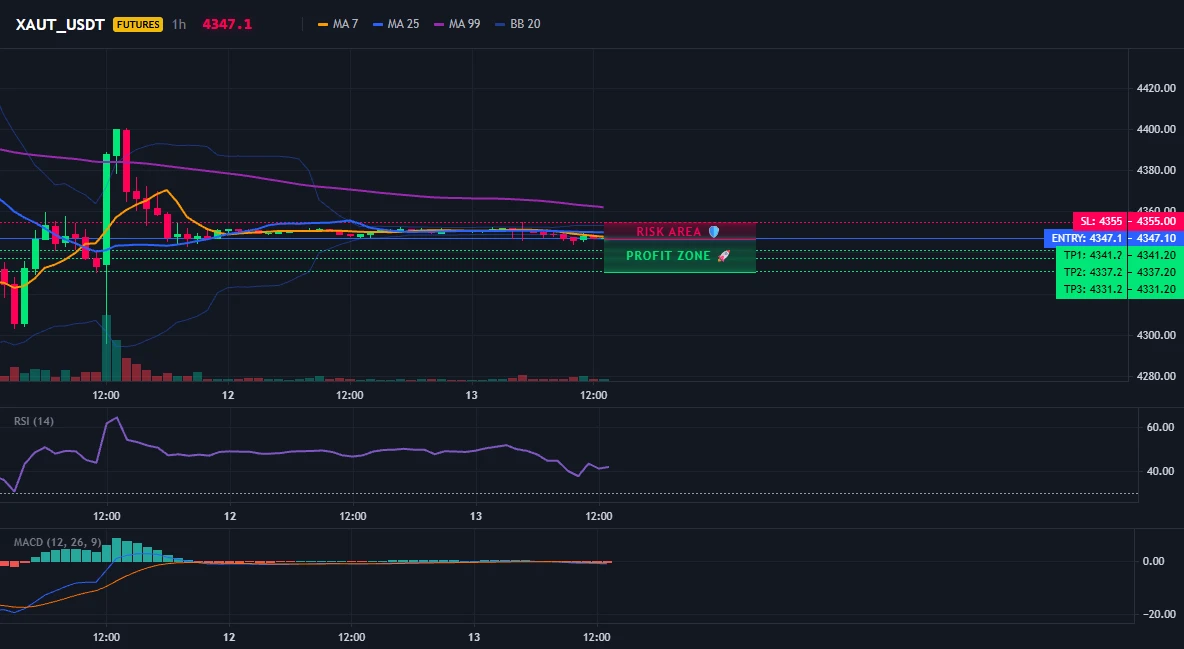Select the SL: 4355 price label
Screen dimensions: 1184x649
pyautogui.click(x=1100, y=221)
